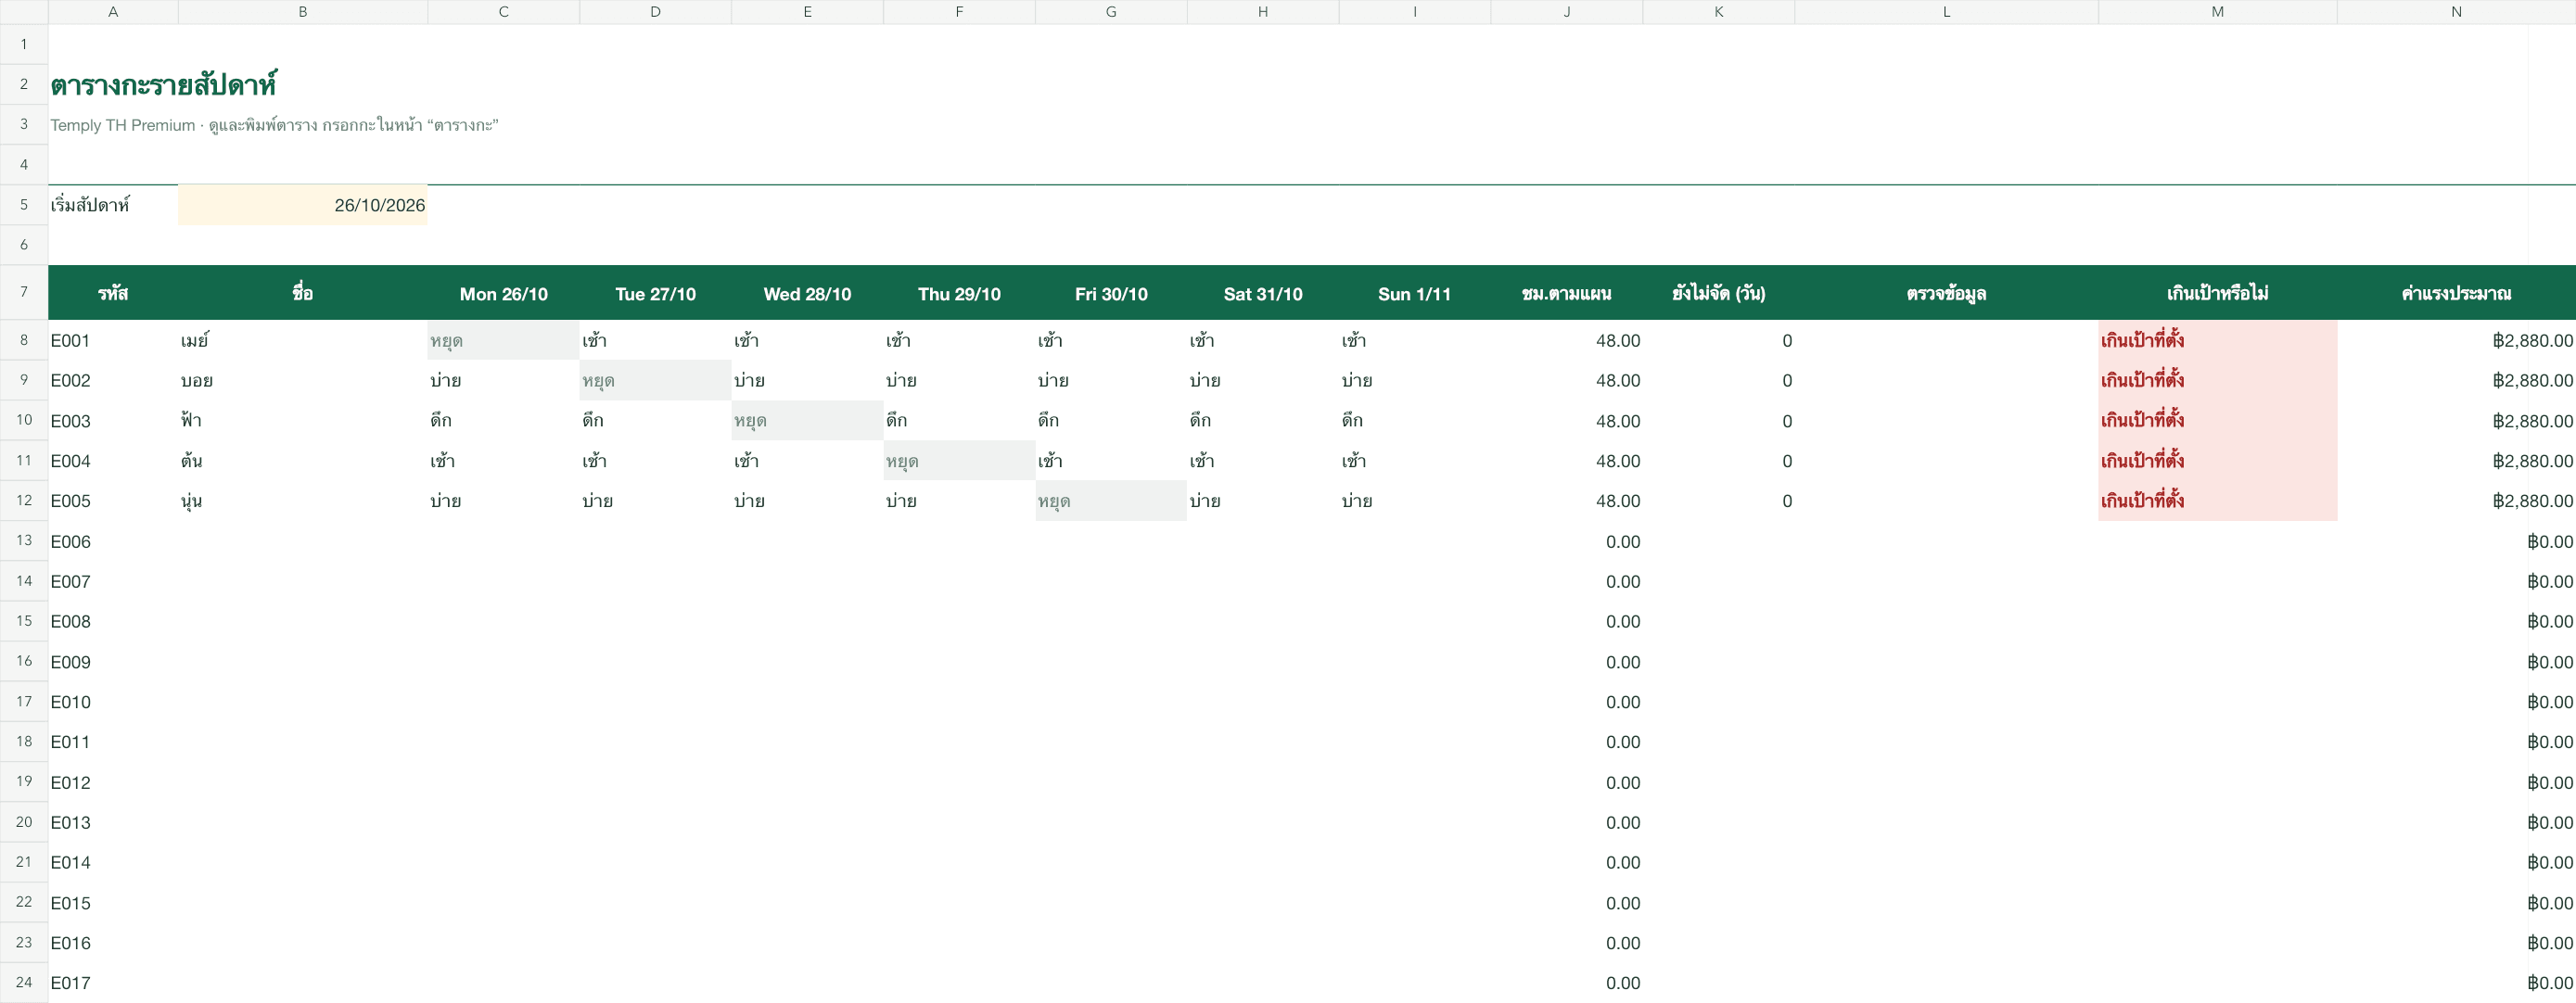The image size is (2576, 1003).
Task: Click the title ตารางกะรายสัปดาห์
Action: (x=163, y=85)
